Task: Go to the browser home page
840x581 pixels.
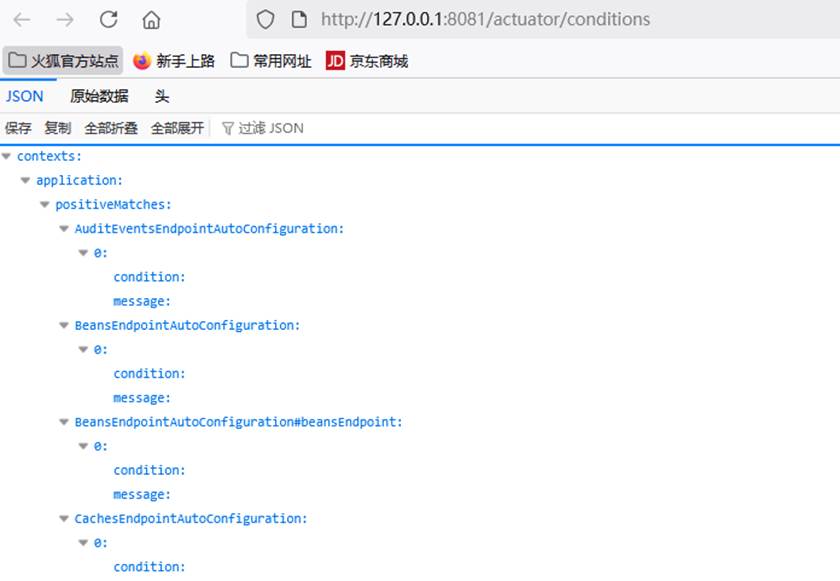Action: click(x=151, y=20)
